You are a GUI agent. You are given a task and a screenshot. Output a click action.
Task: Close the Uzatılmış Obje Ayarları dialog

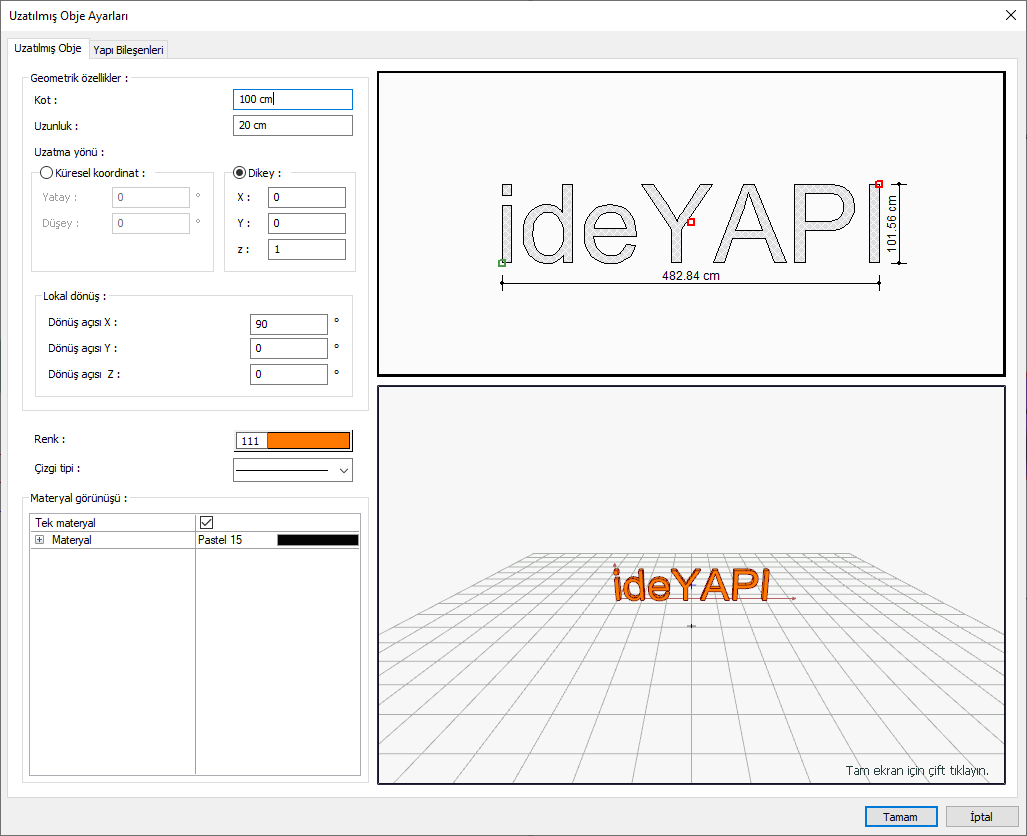pyautogui.click(x=1008, y=15)
